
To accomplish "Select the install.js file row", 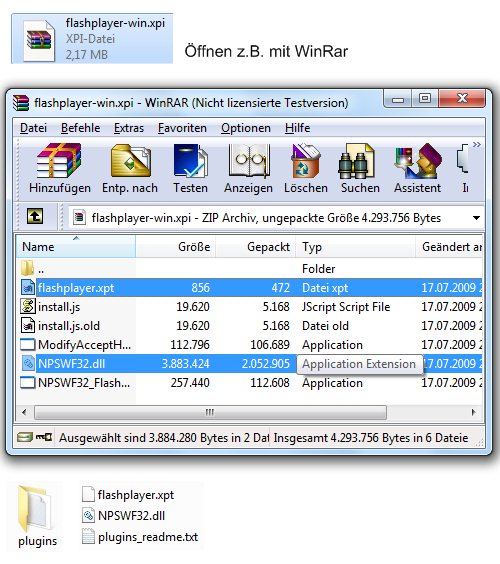I will (x=249, y=307).
